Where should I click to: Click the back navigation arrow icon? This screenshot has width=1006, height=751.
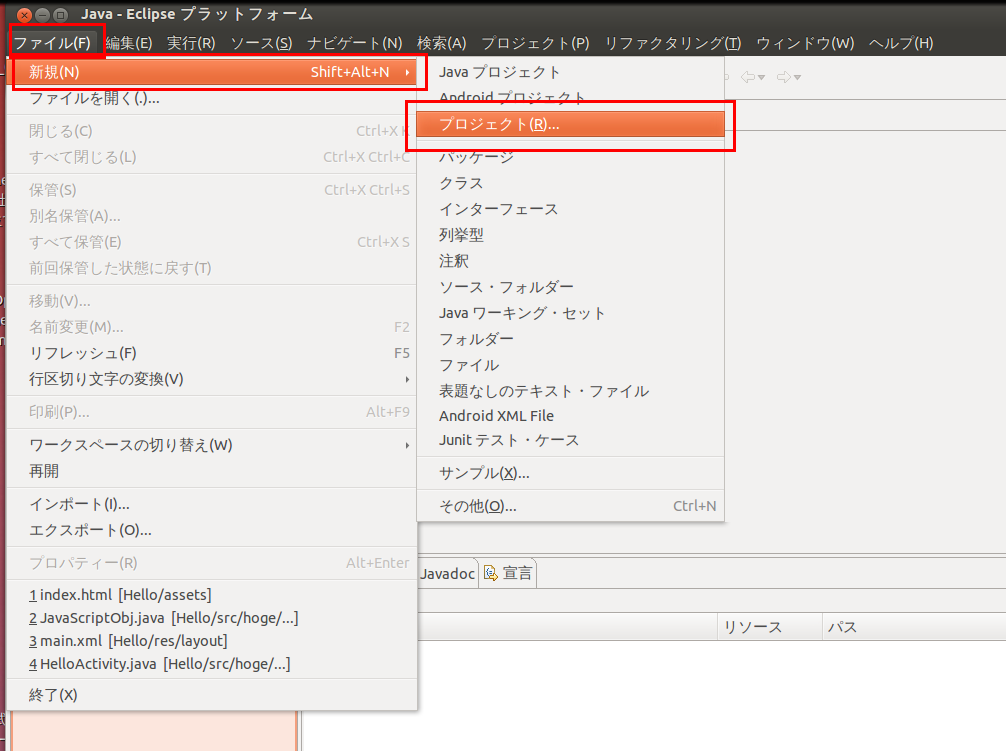[747, 78]
